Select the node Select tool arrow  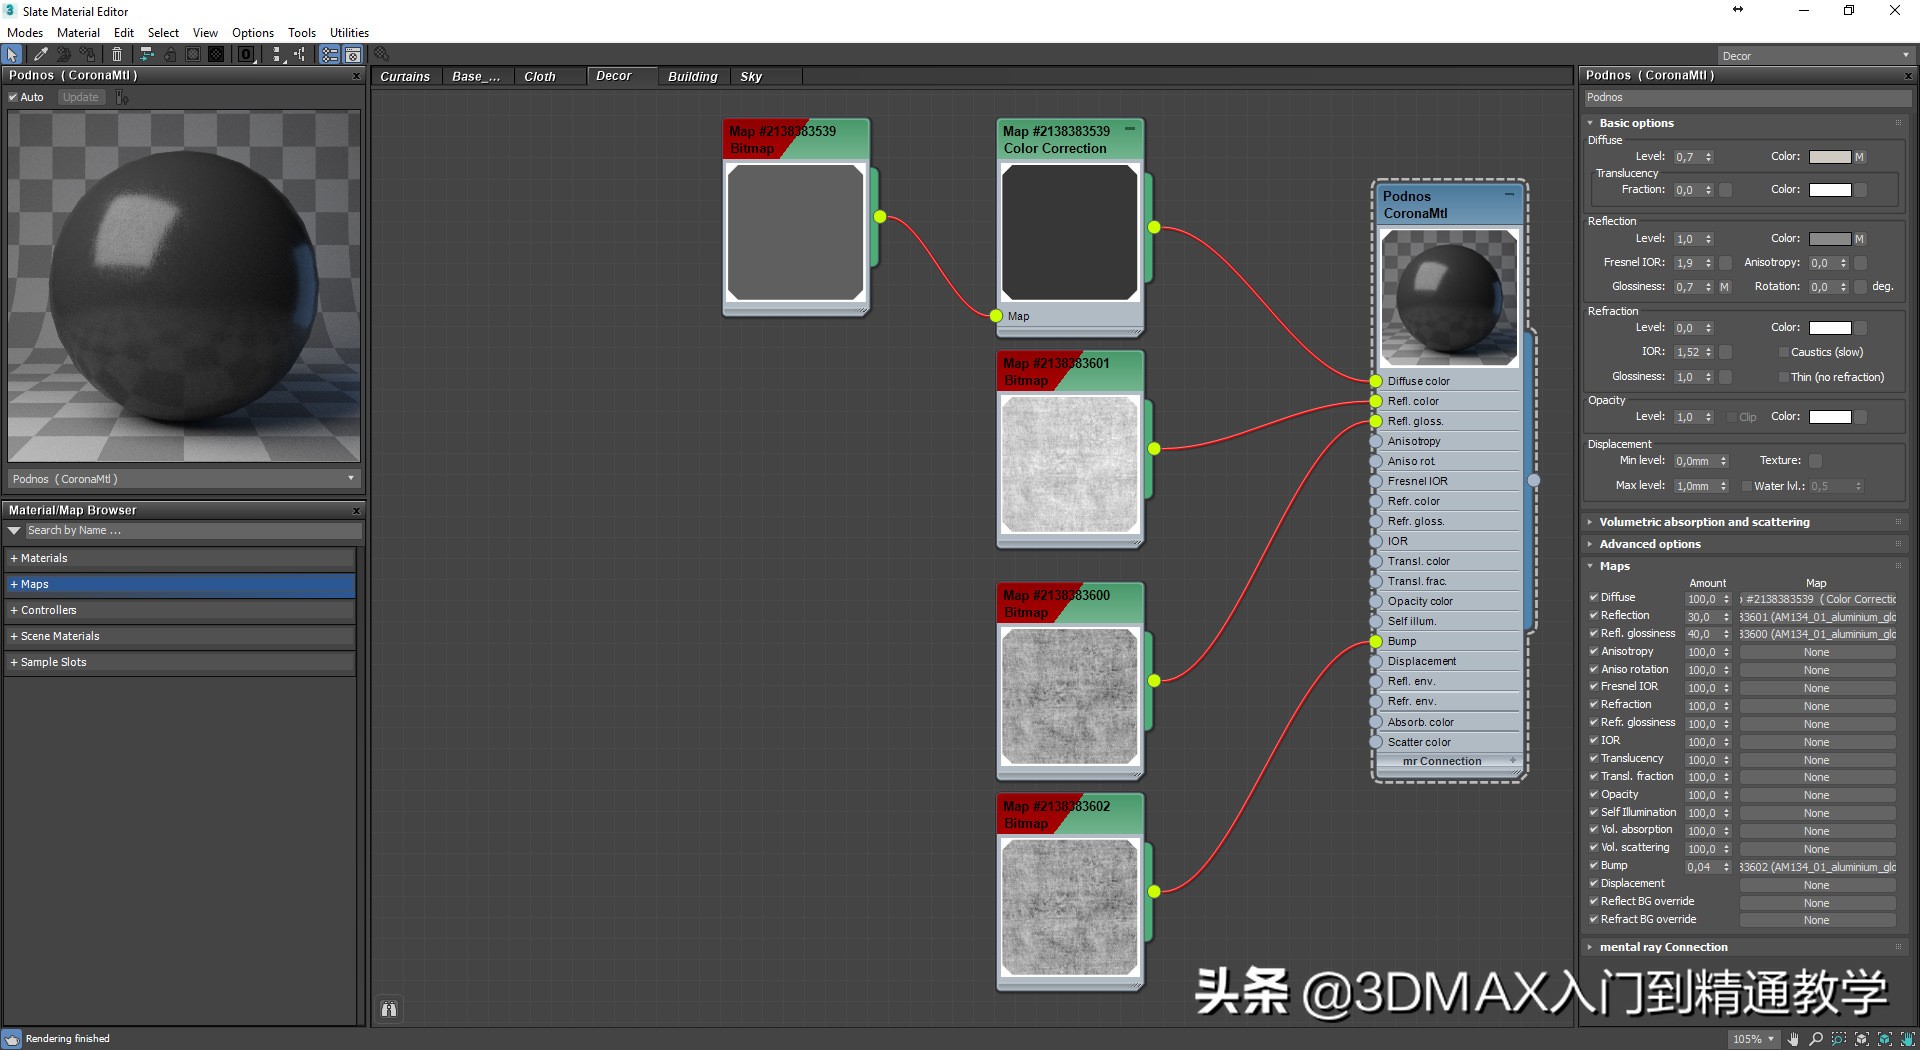[x=11, y=54]
